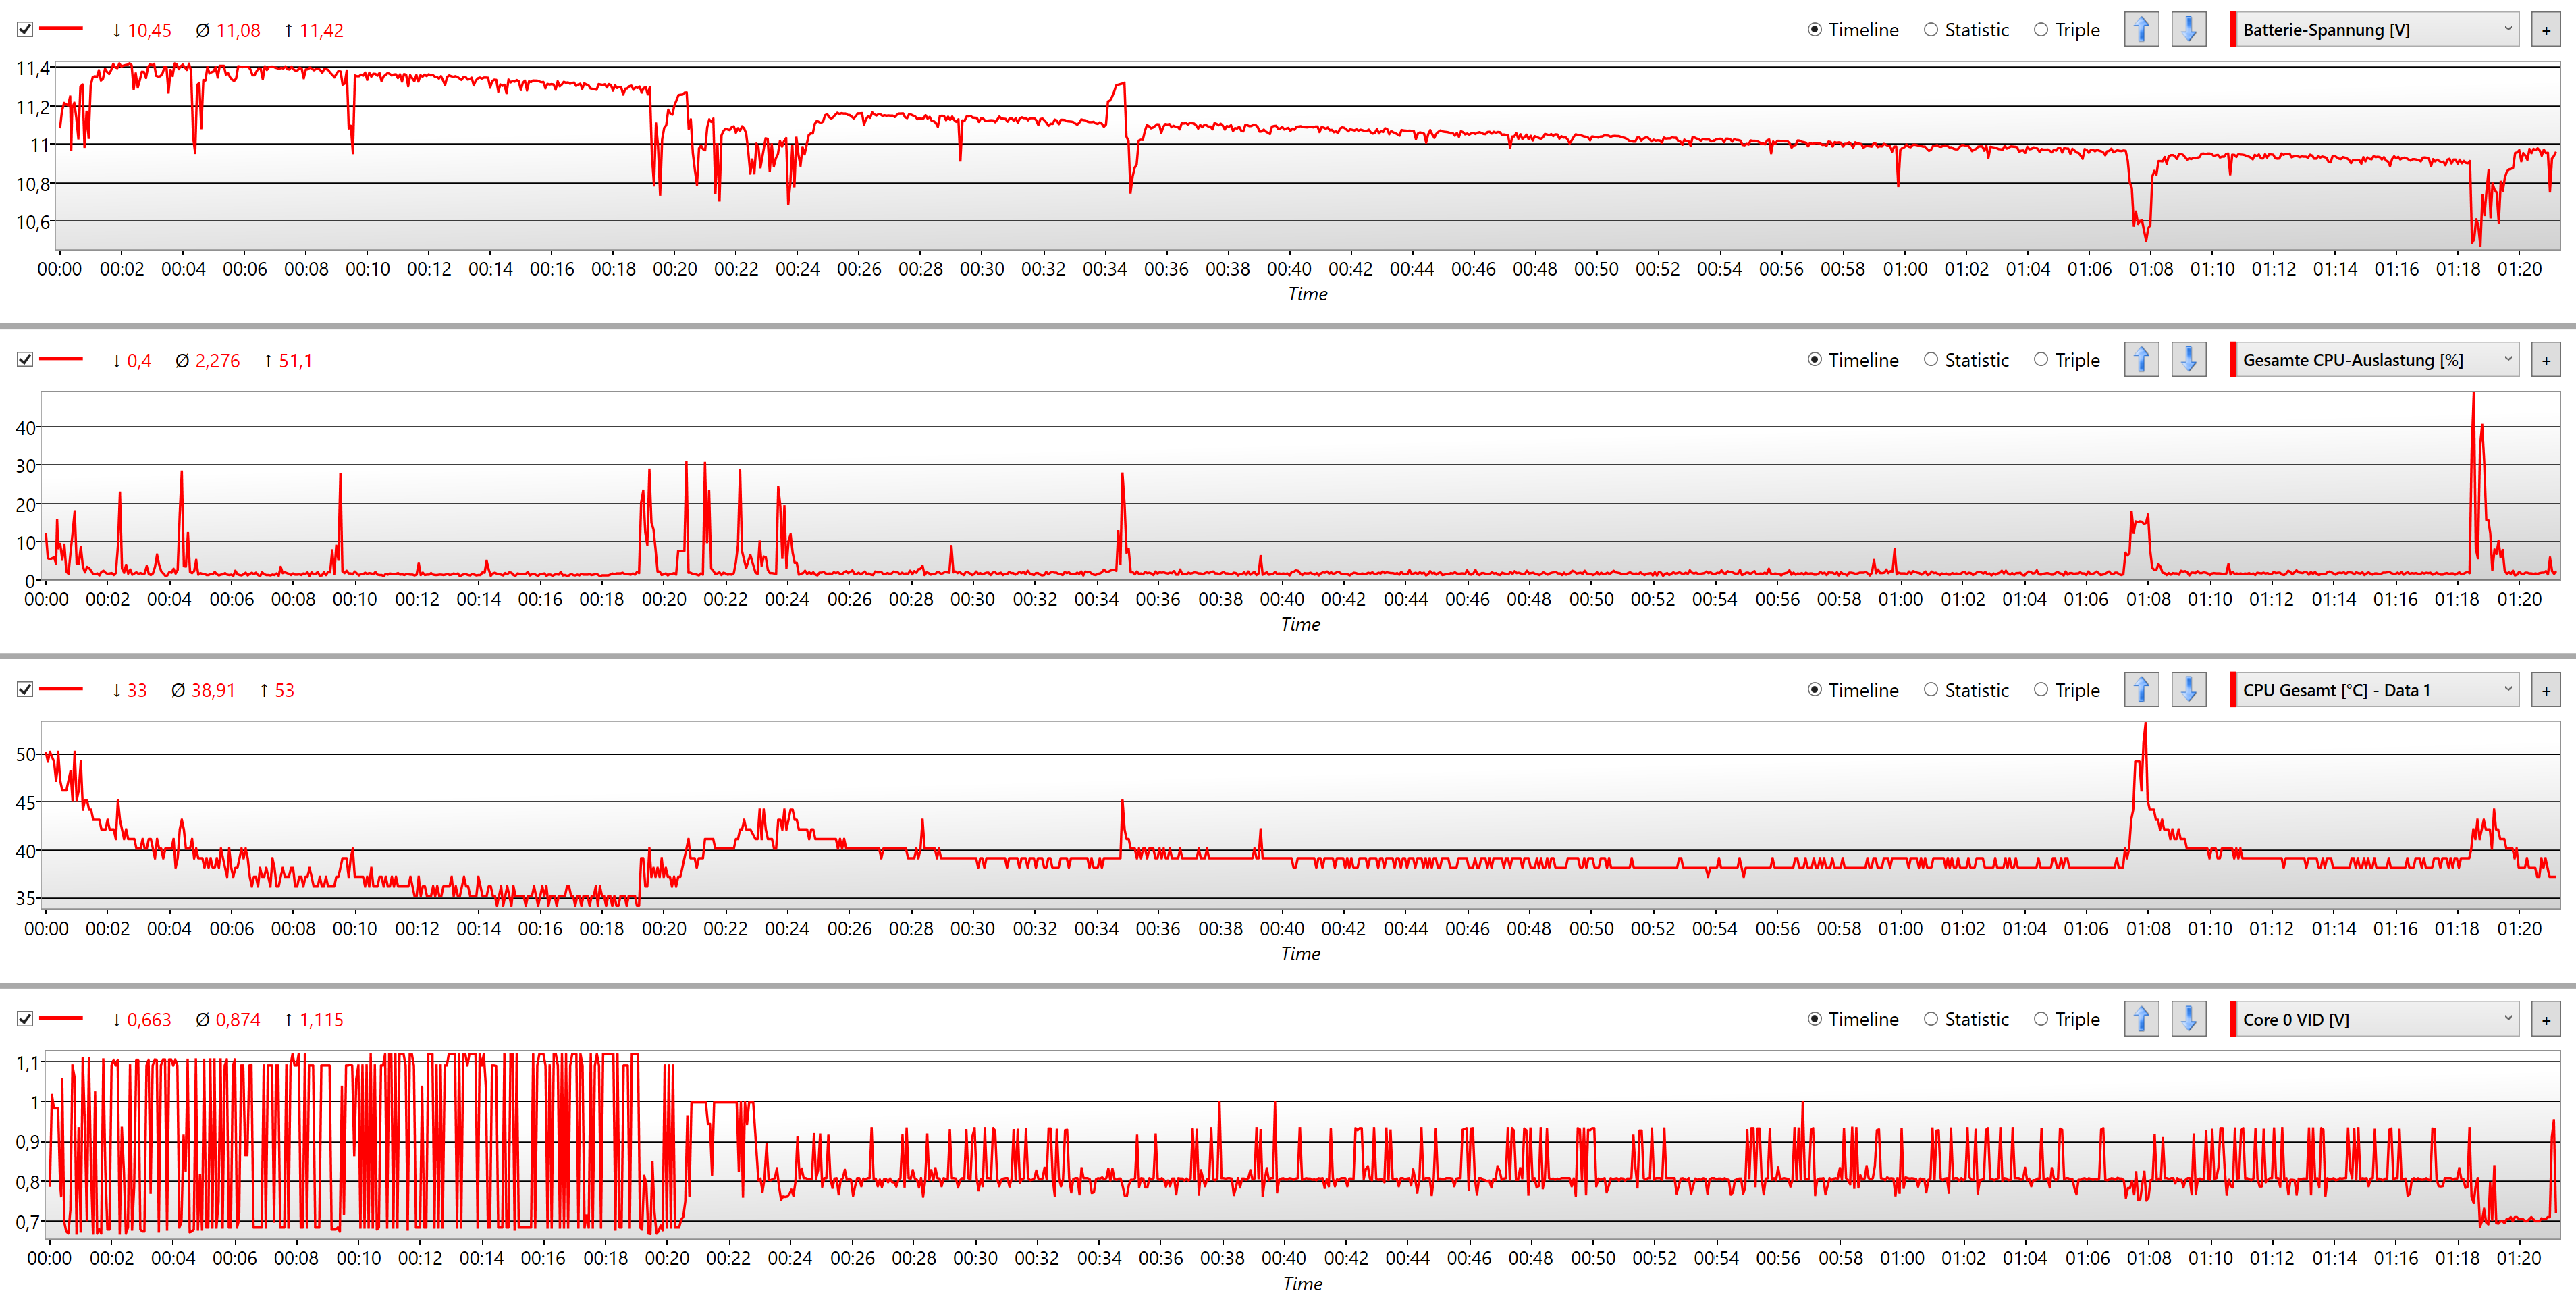The image size is (2576, 1308).
Task: Click up arrow in CPU Gesamt row
Action: pos(2141,690)
